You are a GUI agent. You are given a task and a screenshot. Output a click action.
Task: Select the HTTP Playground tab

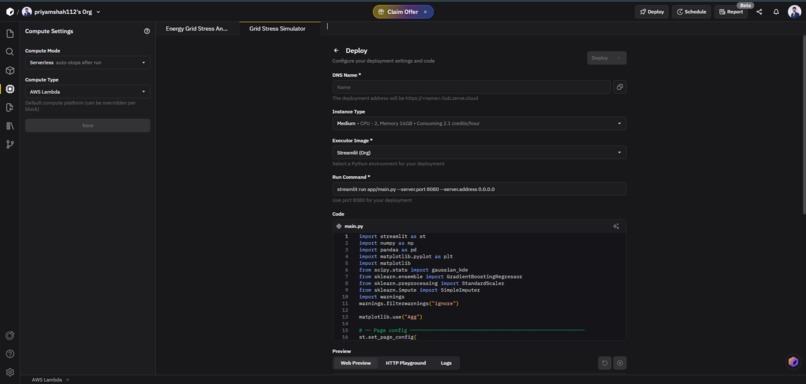[406, 363]
